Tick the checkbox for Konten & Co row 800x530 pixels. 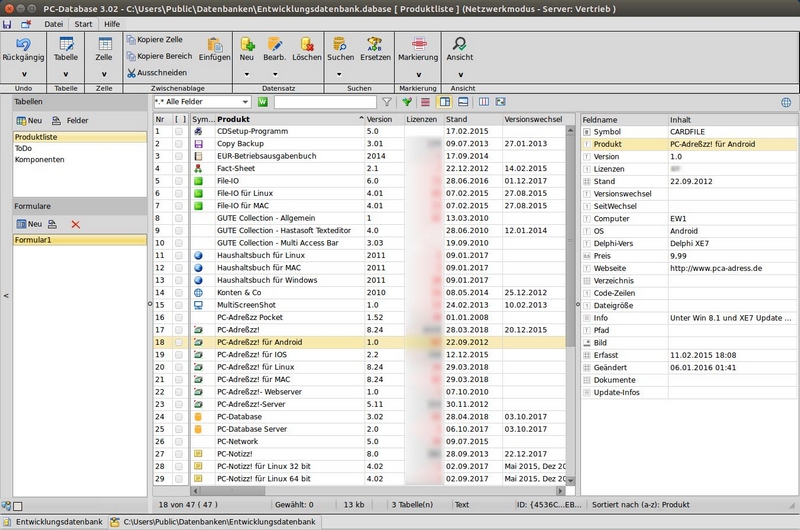[179, 293]
